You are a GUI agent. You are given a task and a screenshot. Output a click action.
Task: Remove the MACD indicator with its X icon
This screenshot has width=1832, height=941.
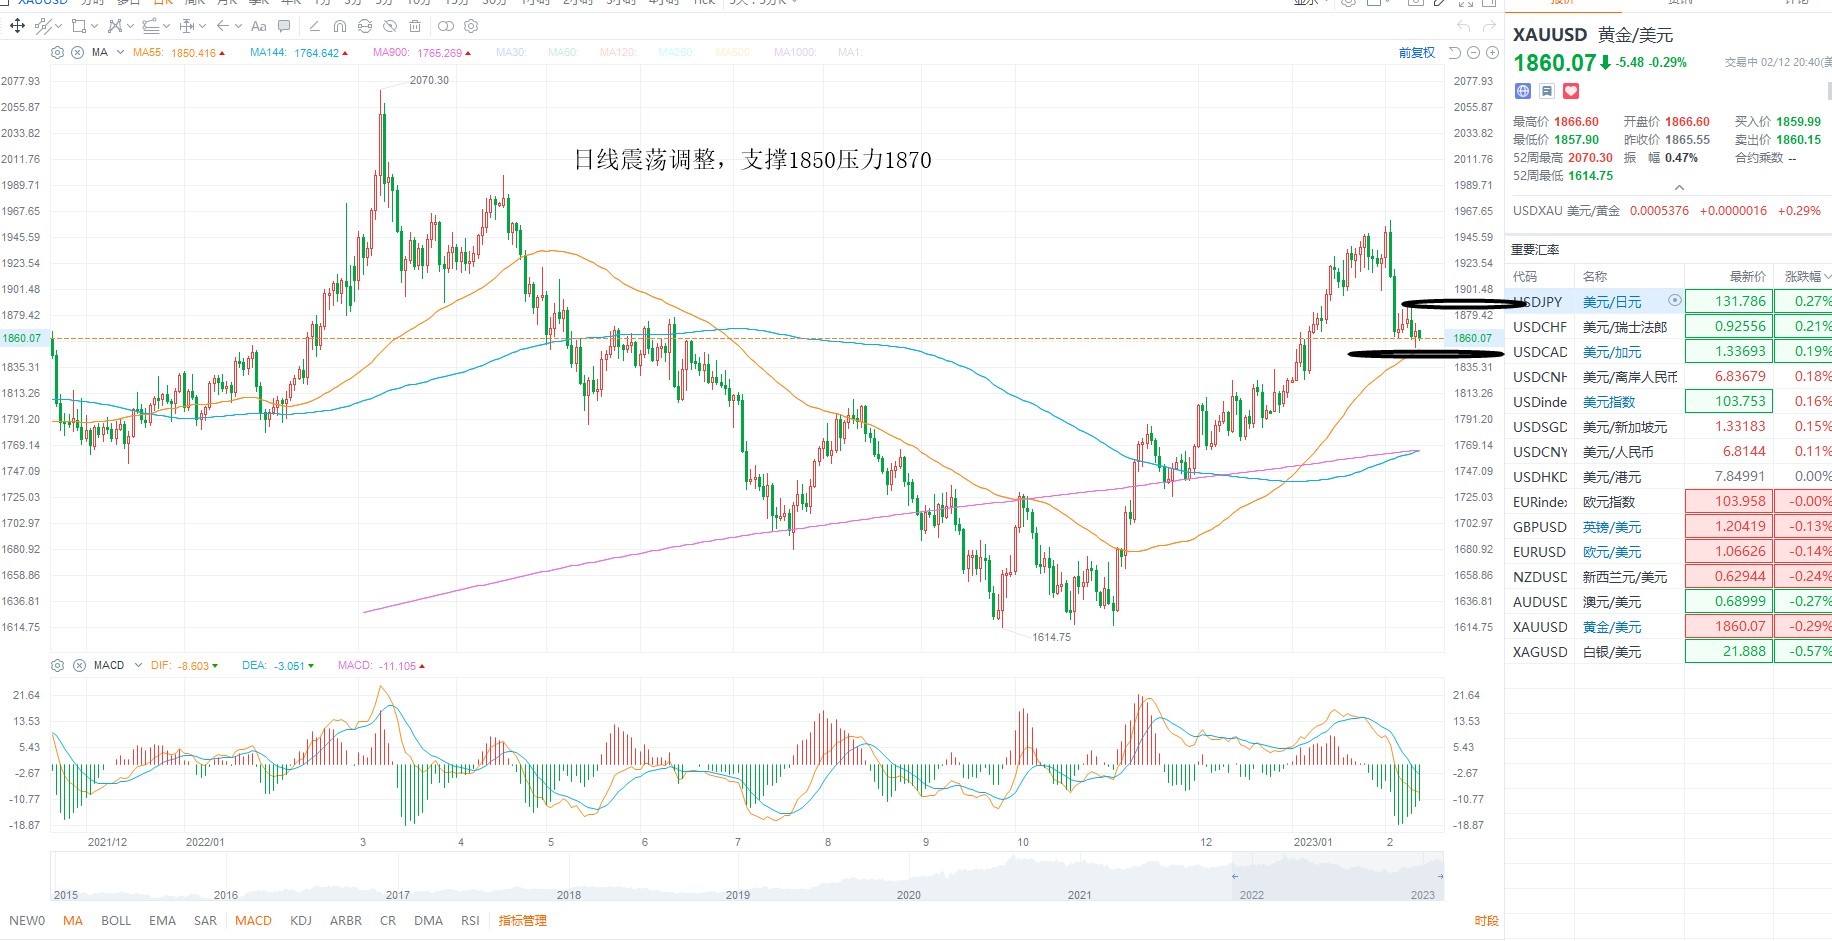79,665
